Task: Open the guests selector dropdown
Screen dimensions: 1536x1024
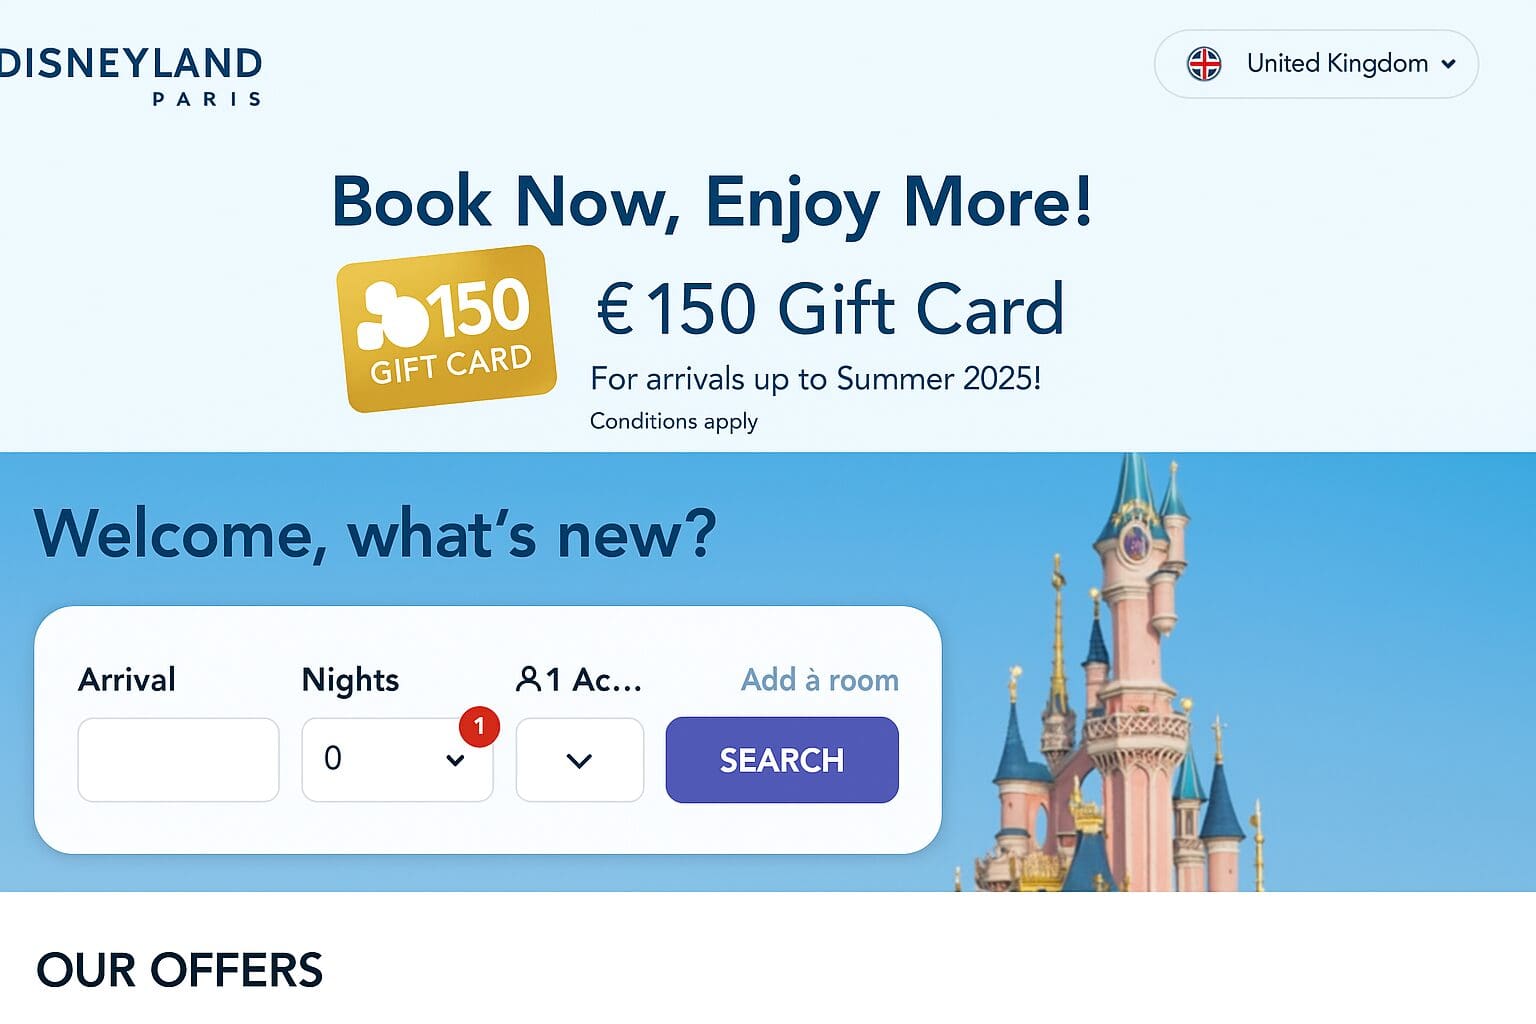Action: tap(580, 760)
